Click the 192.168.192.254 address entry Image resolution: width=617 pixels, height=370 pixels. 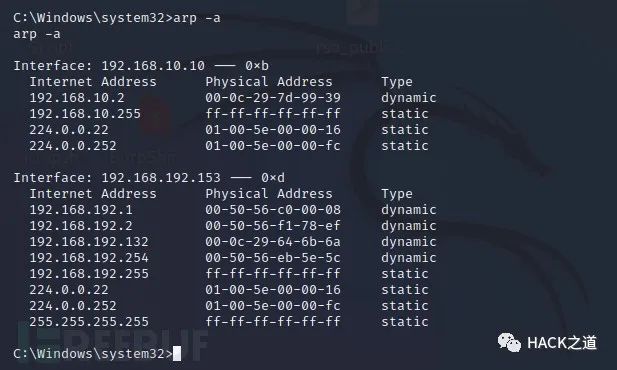coord(89,258)
